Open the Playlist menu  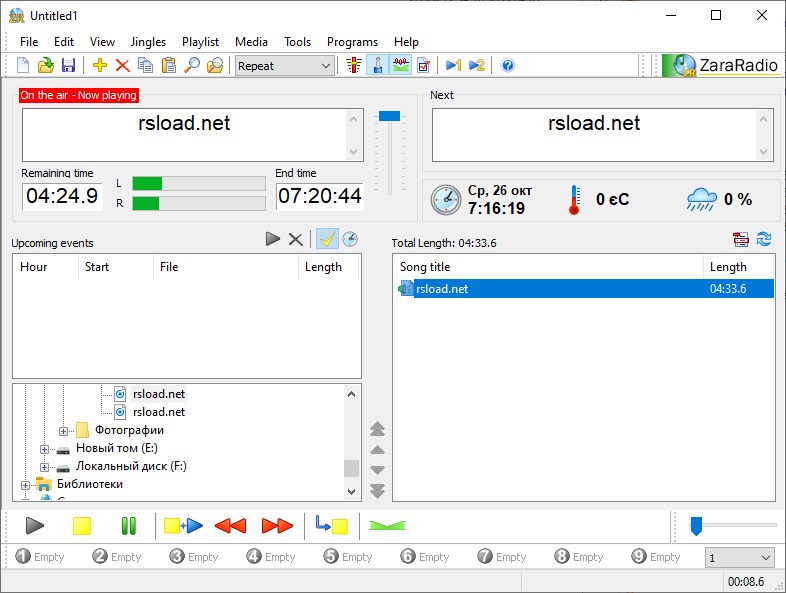(200, 42)
